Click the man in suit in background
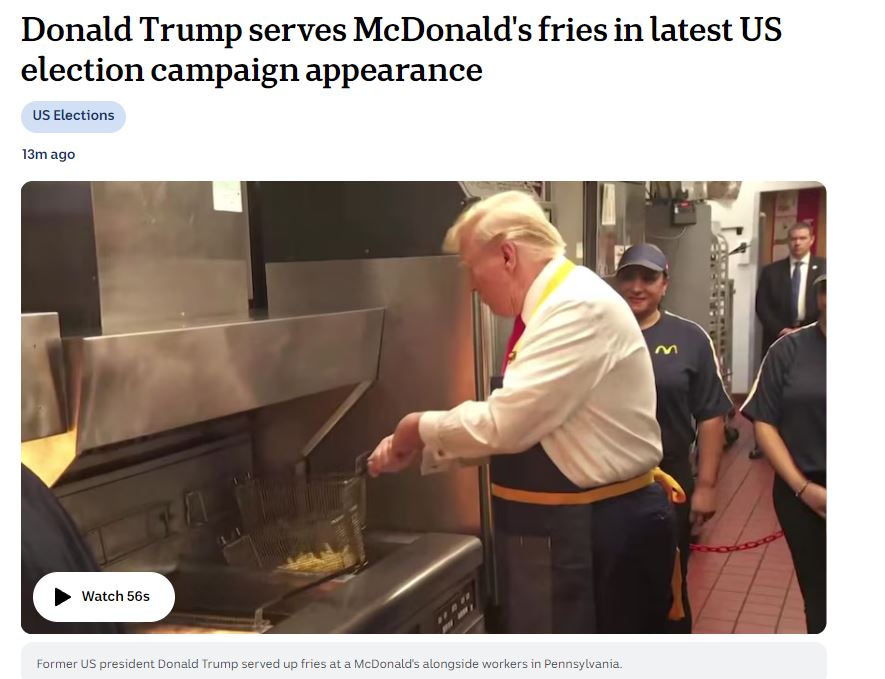Image resolution: width=885 pixels, height=679 pixels. [x=791, y=282]
